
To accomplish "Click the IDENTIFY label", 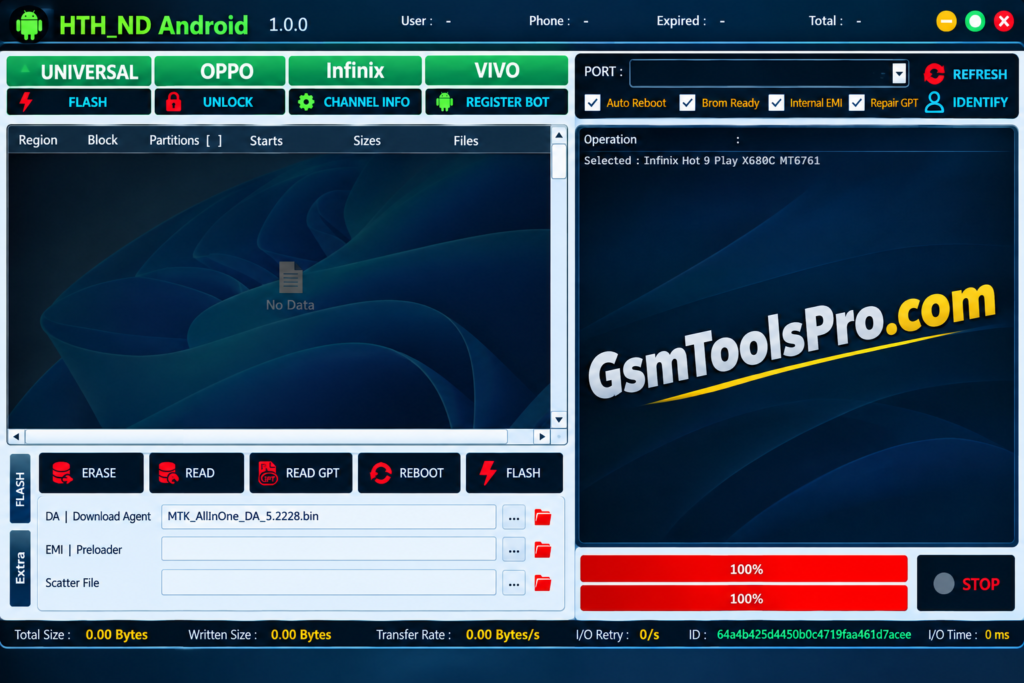I will click(x=980, y=103).
